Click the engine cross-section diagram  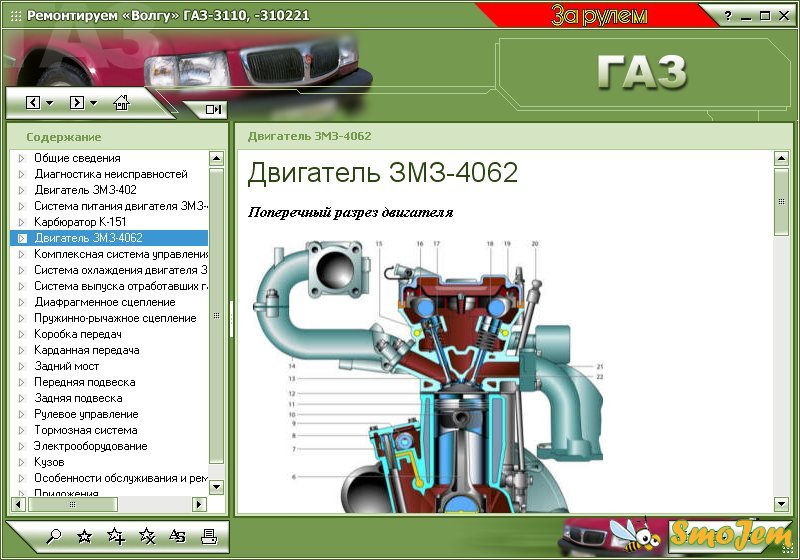[429, 376]
